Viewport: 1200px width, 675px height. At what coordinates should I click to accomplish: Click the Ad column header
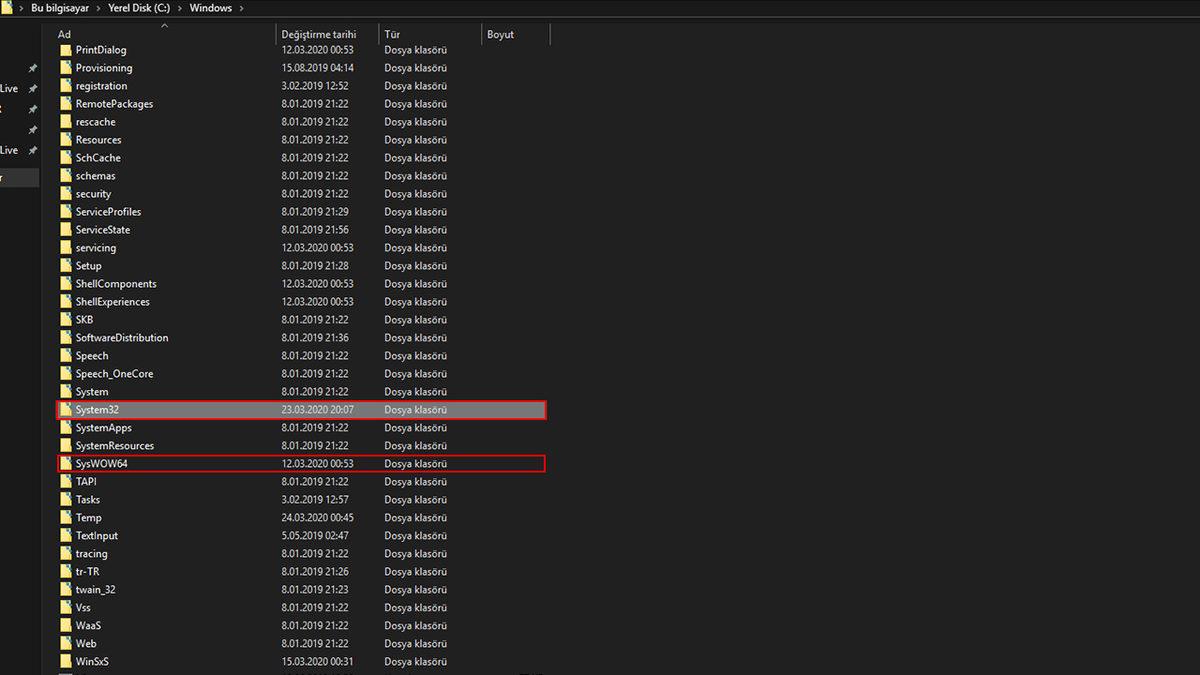(64, 34)
